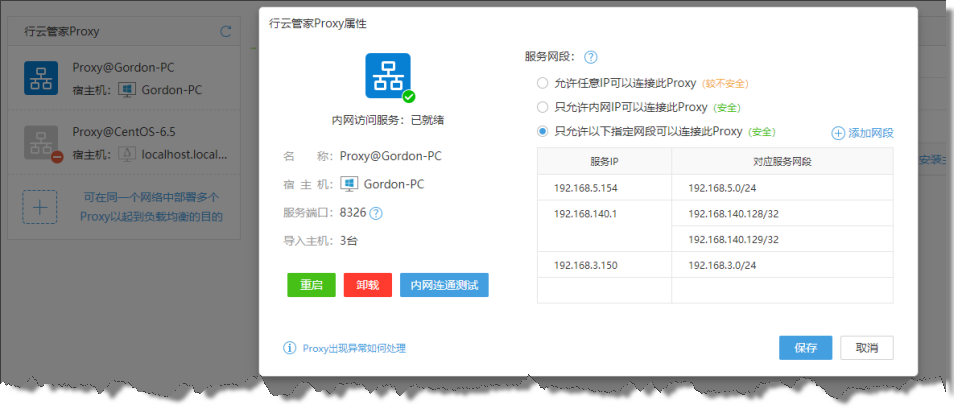Image resolution: width=954 pixels, height=408 pixels.
Task: Select the Proxy@CentOS-6.5 offline proxy icon
Action: click(x=41, y=143)
